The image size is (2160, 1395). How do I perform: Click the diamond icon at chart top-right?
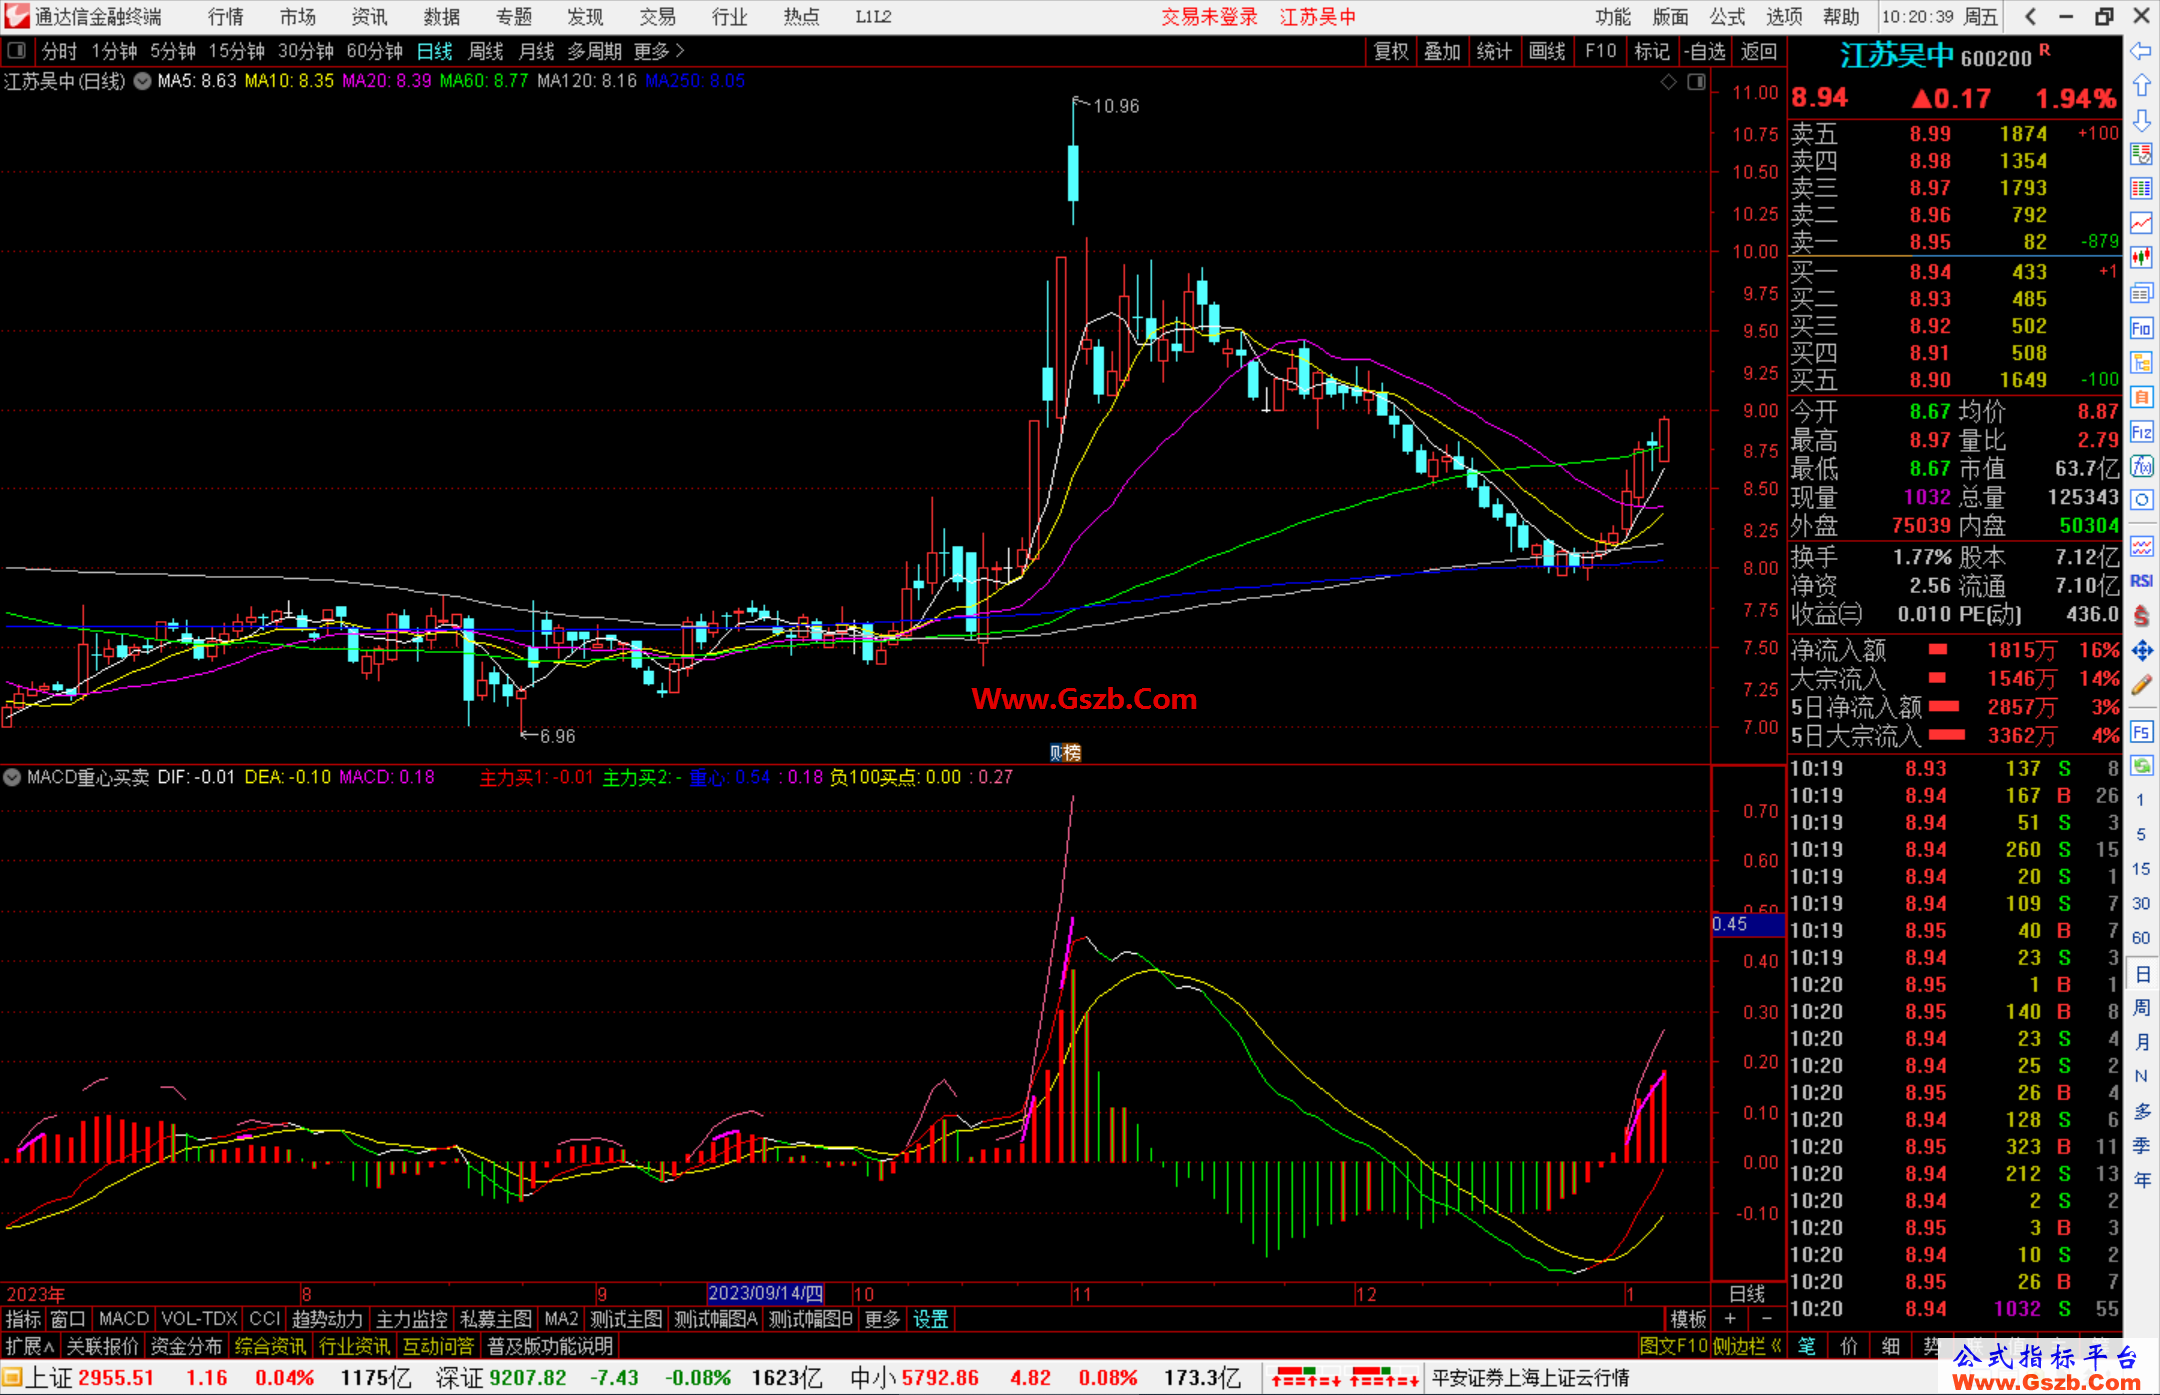[x=1668, y=82]
